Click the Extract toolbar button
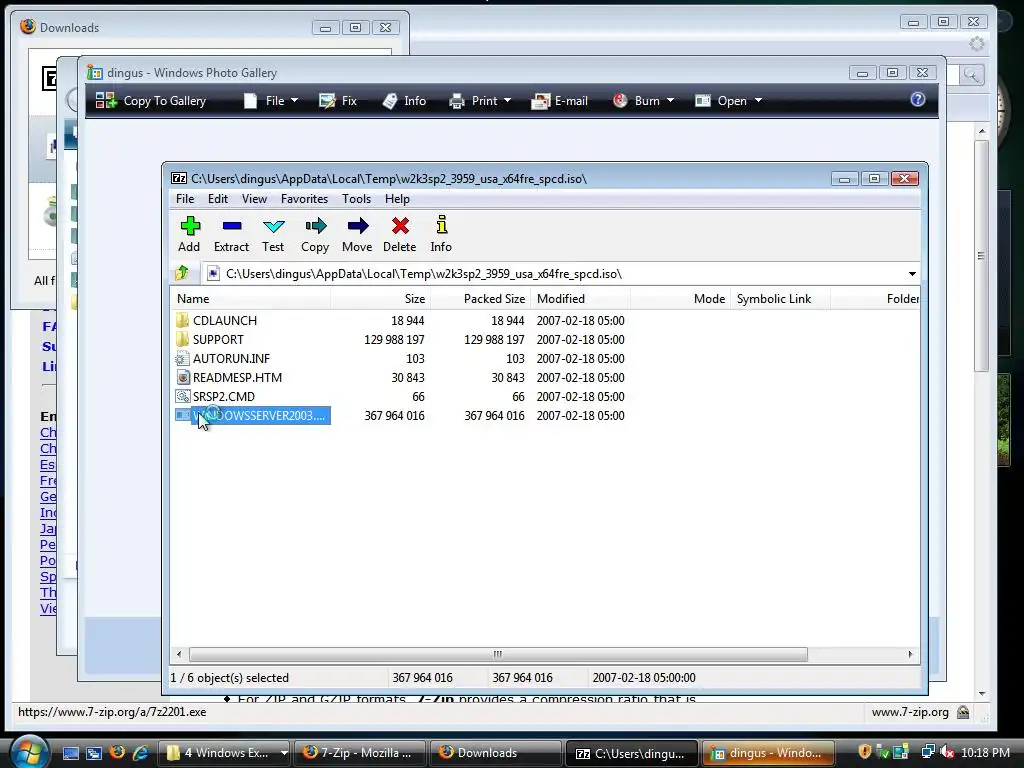Image resolution: width=1024 pixels, height=768 pixels. (231, 234)
